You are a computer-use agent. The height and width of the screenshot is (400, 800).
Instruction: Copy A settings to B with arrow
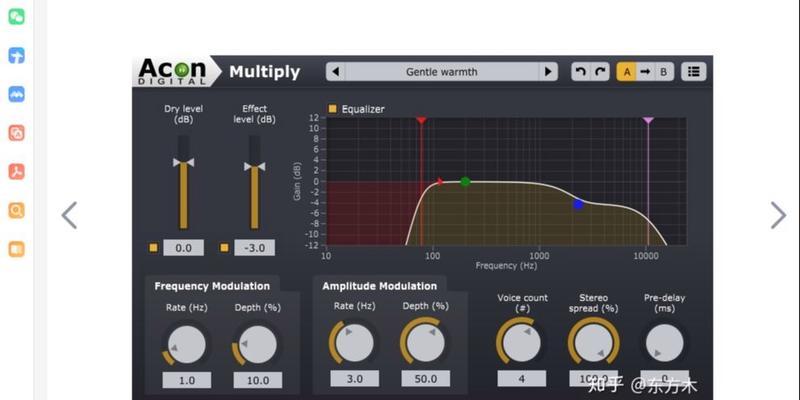pos(645,72)
